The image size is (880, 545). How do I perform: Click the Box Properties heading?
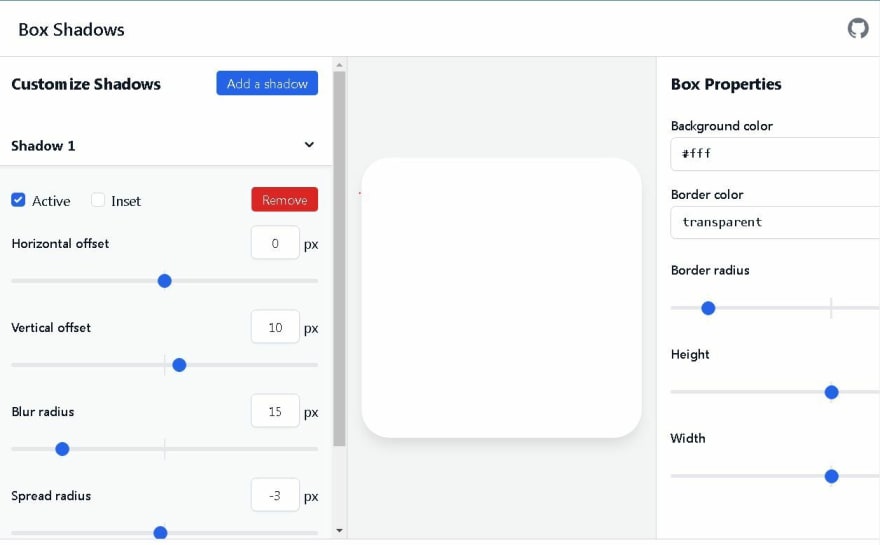tap(726, 84)
